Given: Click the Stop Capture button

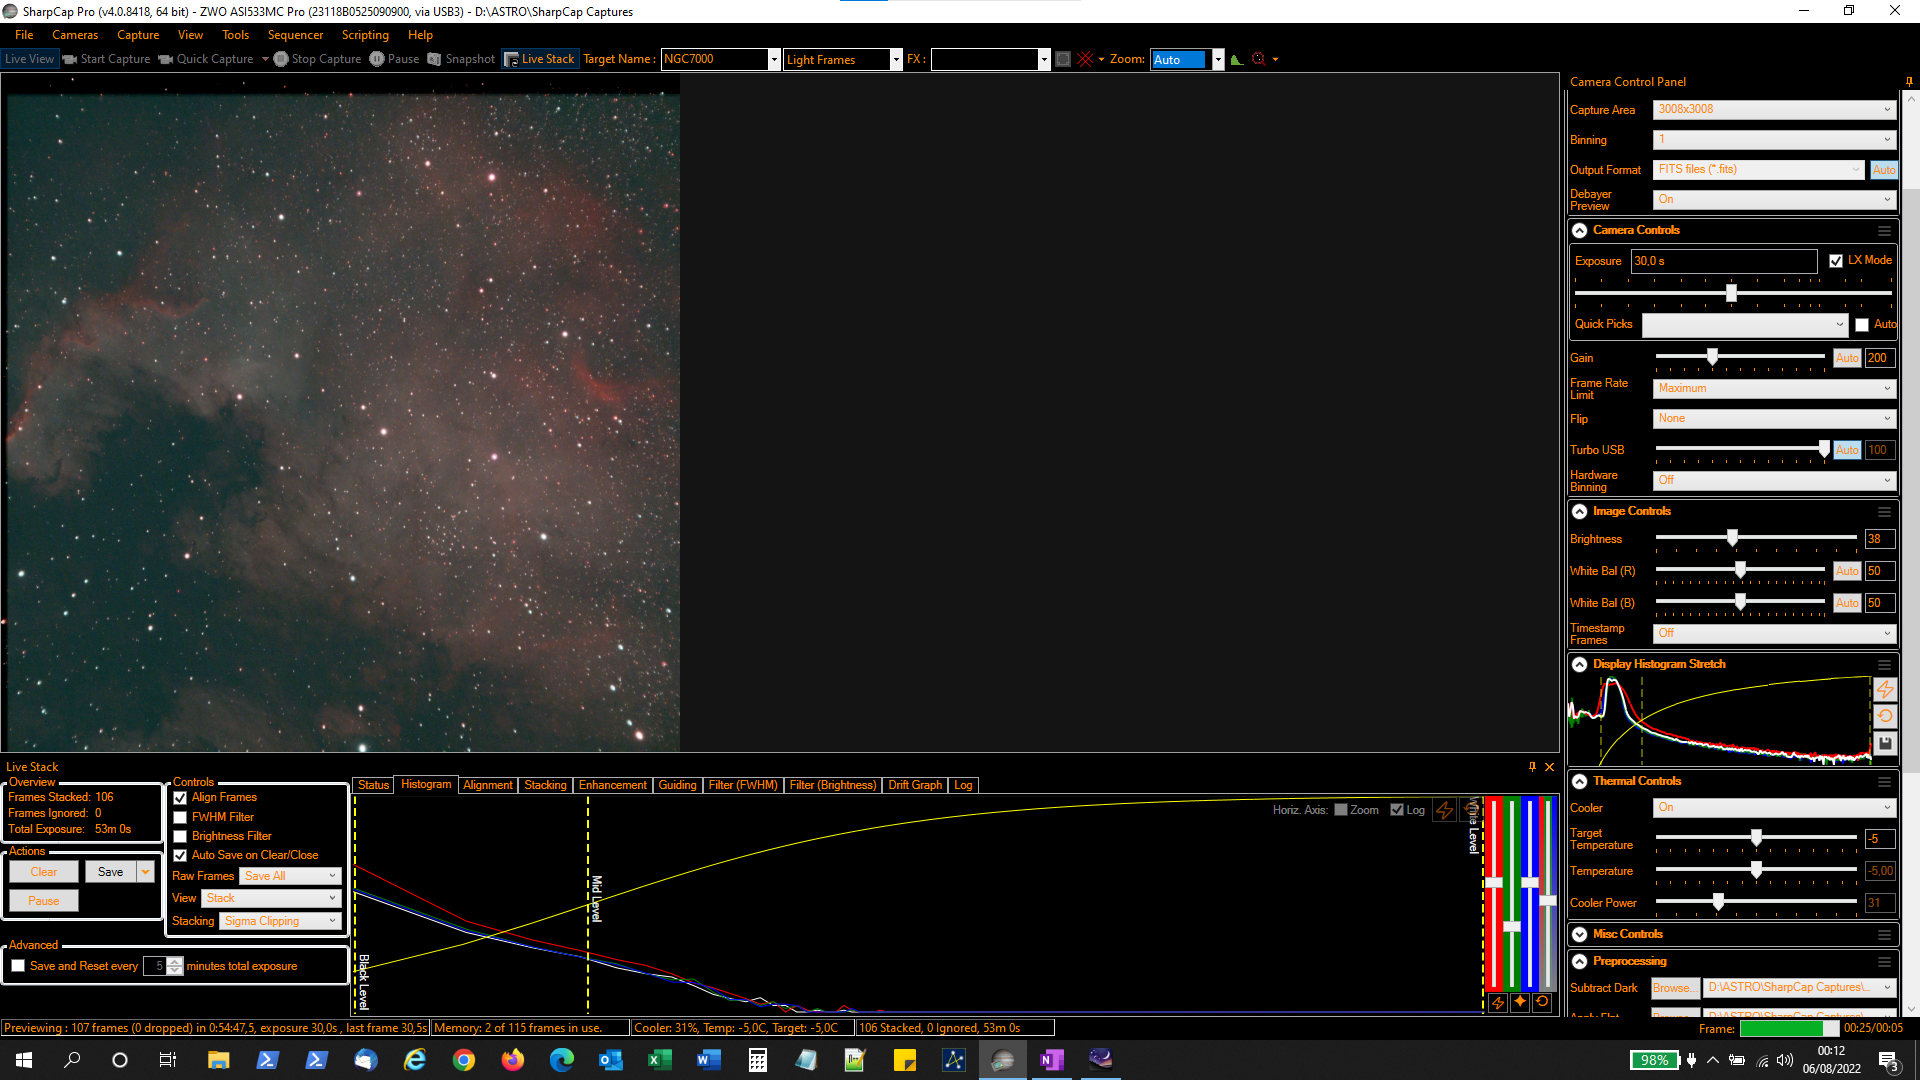Looking at the screenshot, I should point(318,59).
